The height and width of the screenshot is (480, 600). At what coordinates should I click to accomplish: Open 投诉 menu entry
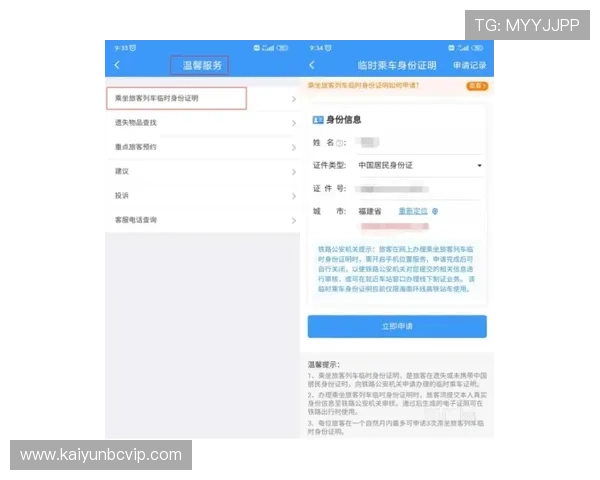pyautogui.click(x=202, y=196)
